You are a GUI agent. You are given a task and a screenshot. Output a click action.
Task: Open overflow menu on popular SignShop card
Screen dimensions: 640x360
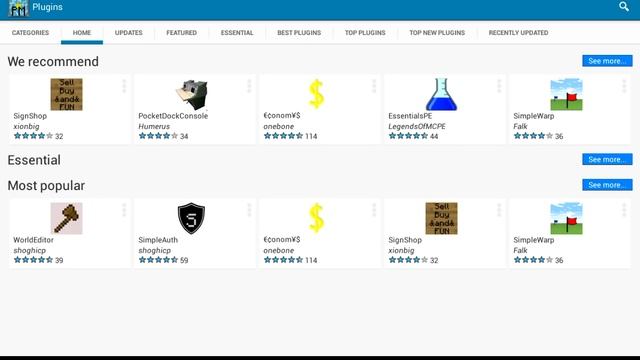(499, 210)
